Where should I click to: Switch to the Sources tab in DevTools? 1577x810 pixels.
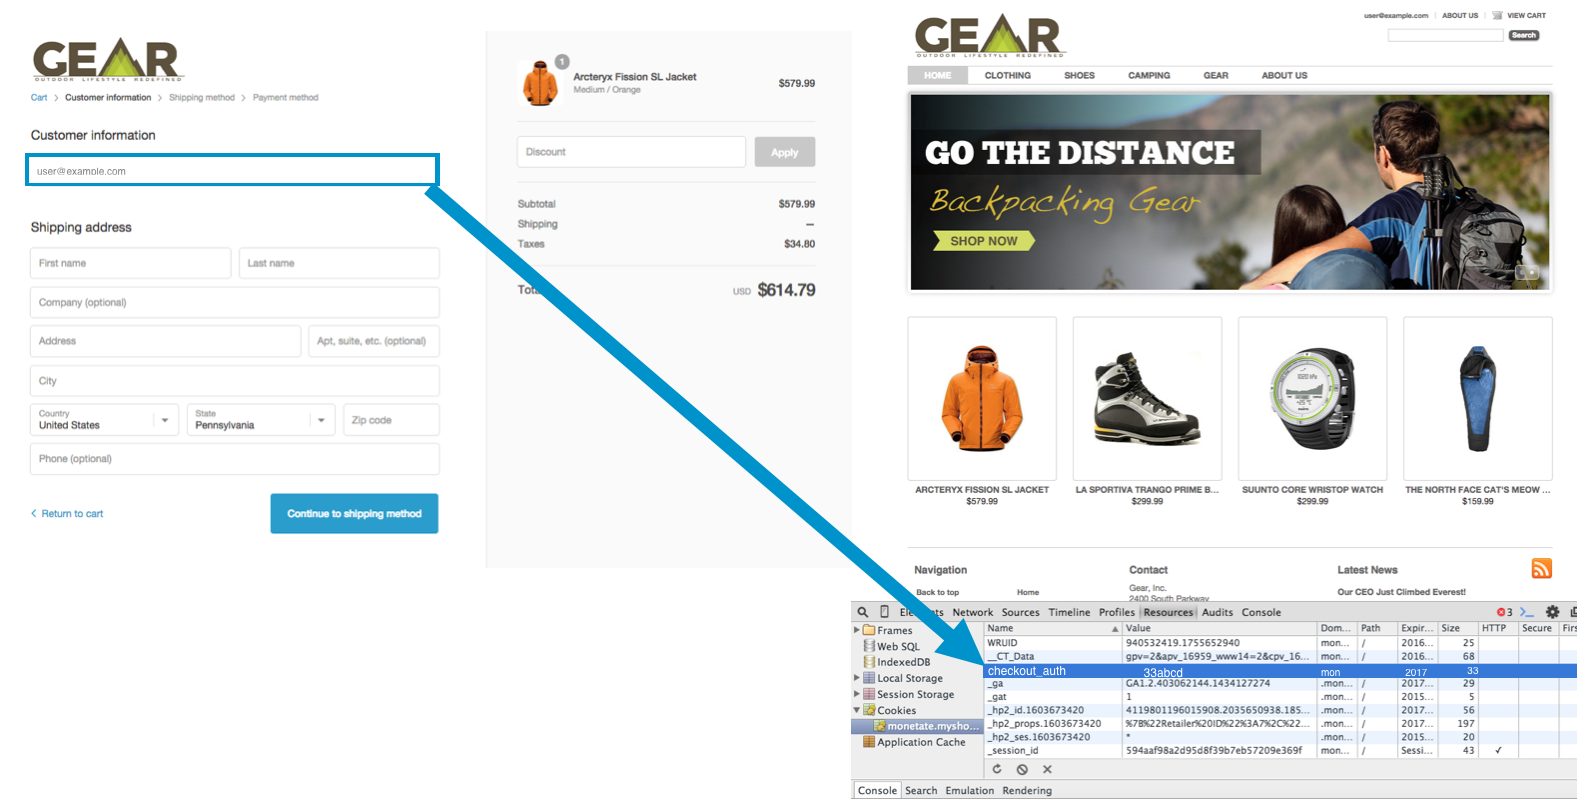click(x=1020, y=612)
